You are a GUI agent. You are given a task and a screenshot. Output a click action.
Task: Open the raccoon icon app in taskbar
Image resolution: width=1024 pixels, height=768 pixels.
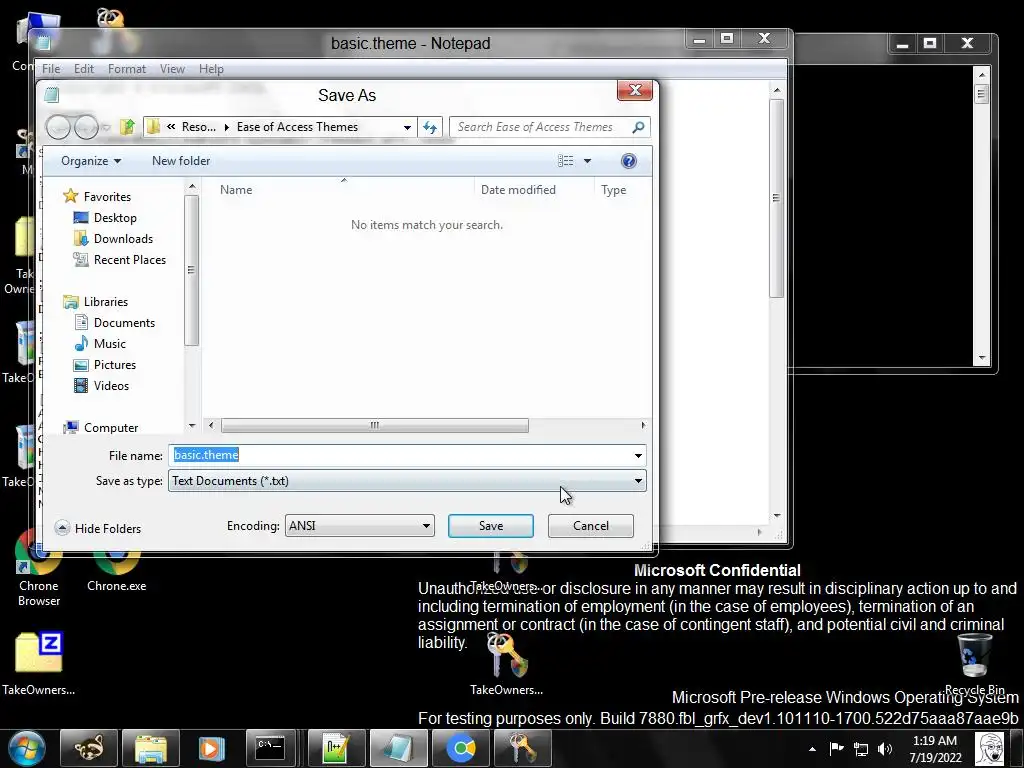[89, 748]
